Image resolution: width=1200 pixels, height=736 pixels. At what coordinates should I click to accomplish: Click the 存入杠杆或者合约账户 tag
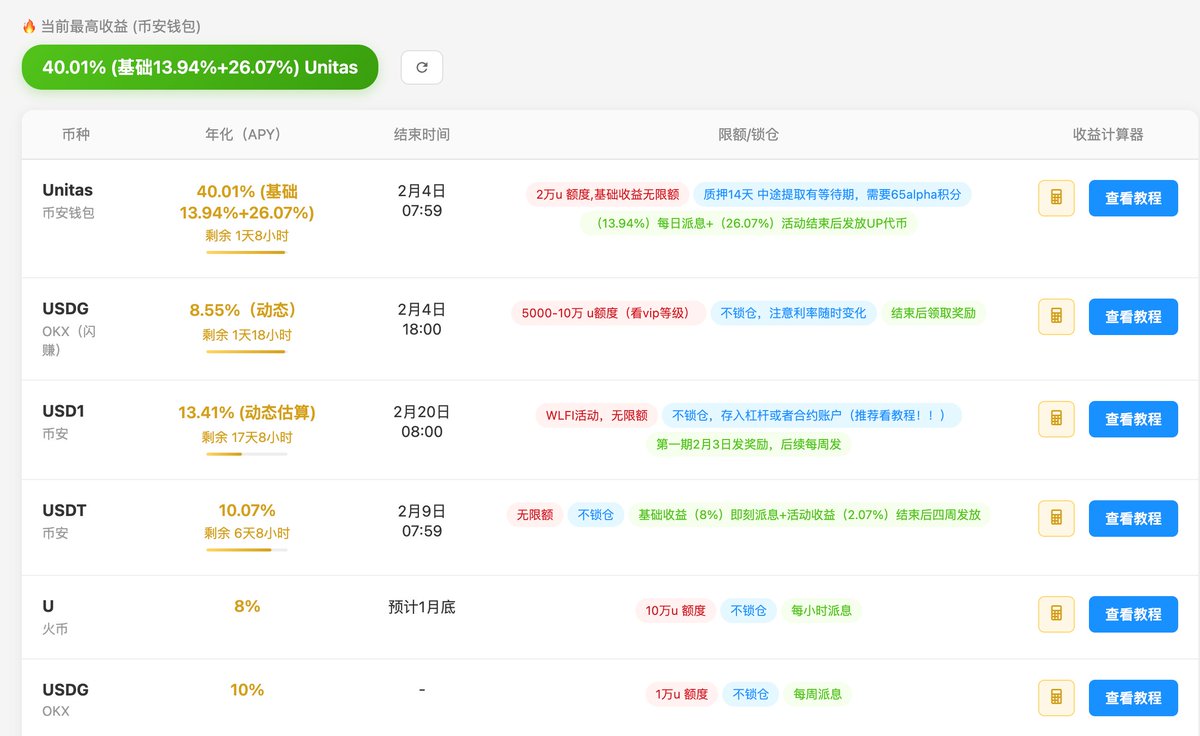click(811, 415)
